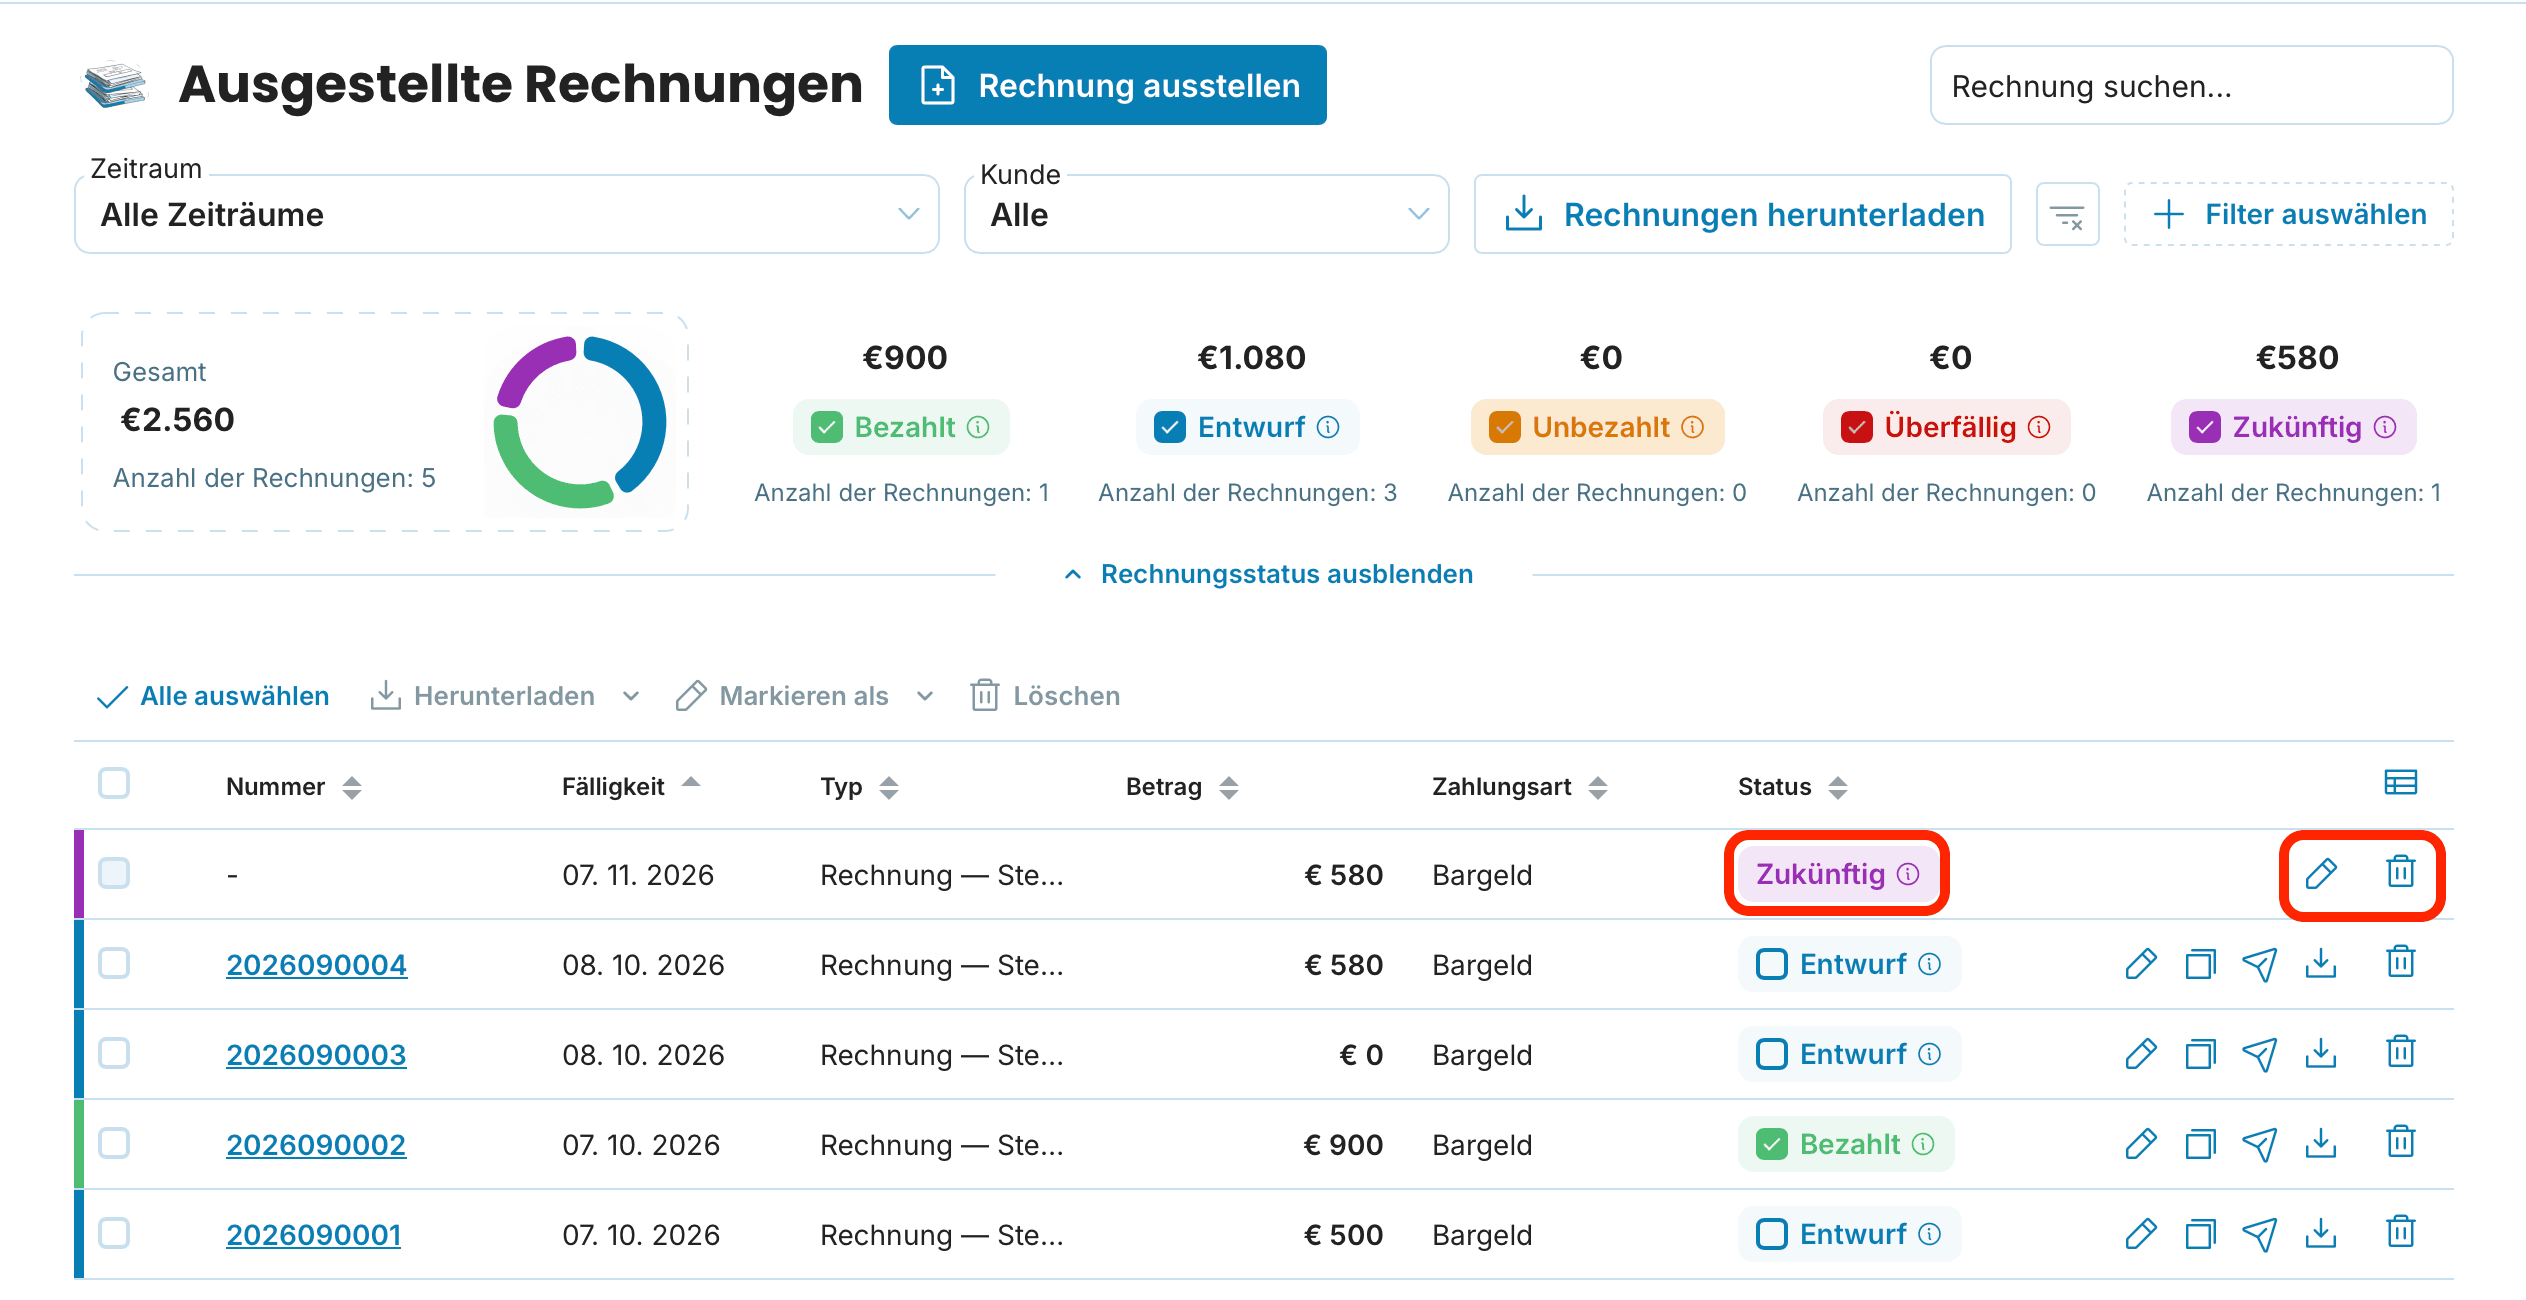Click the Entwurf status badge of invoice 2026090001
This screenshot has width=2526, height=1300.
point(1849,1234)
